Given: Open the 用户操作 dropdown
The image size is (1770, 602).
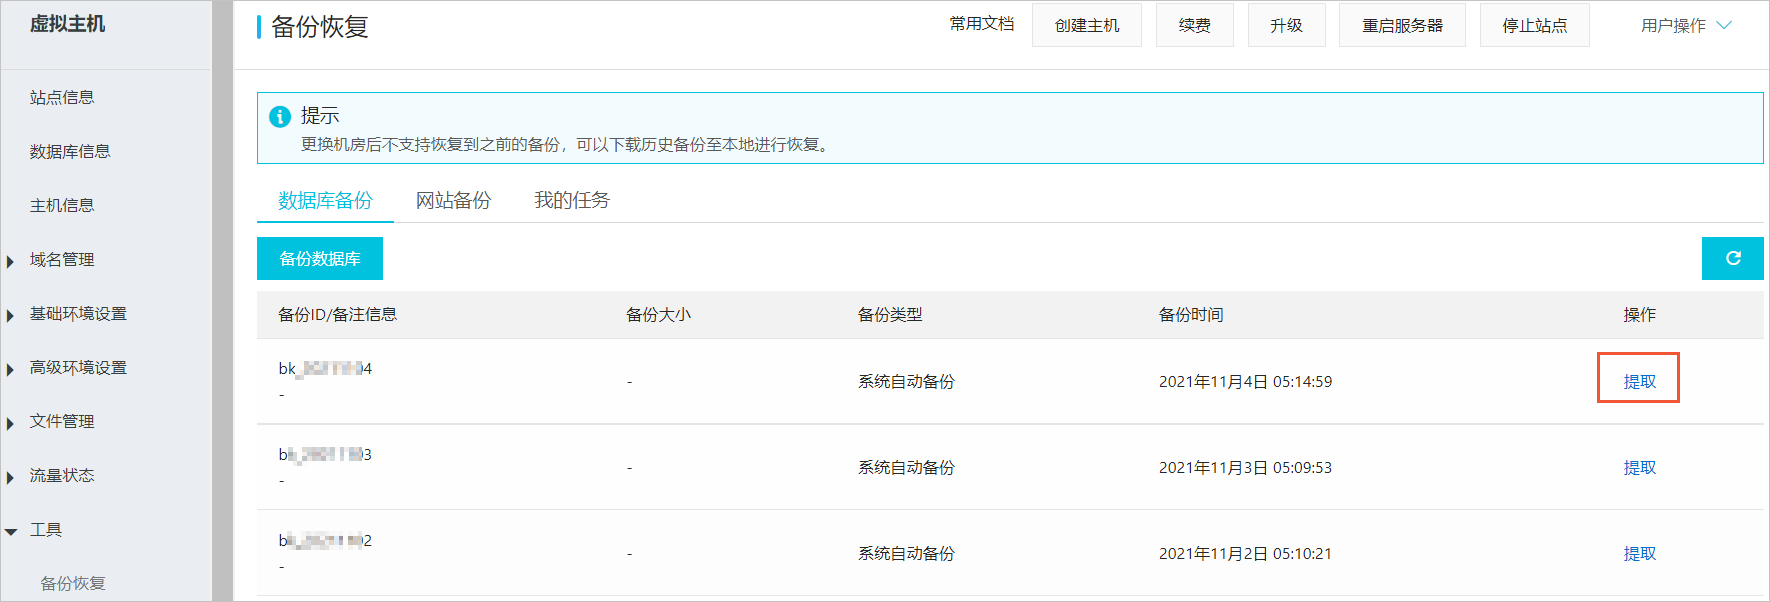Looking at the screenshot, I should coord(1685,26).
